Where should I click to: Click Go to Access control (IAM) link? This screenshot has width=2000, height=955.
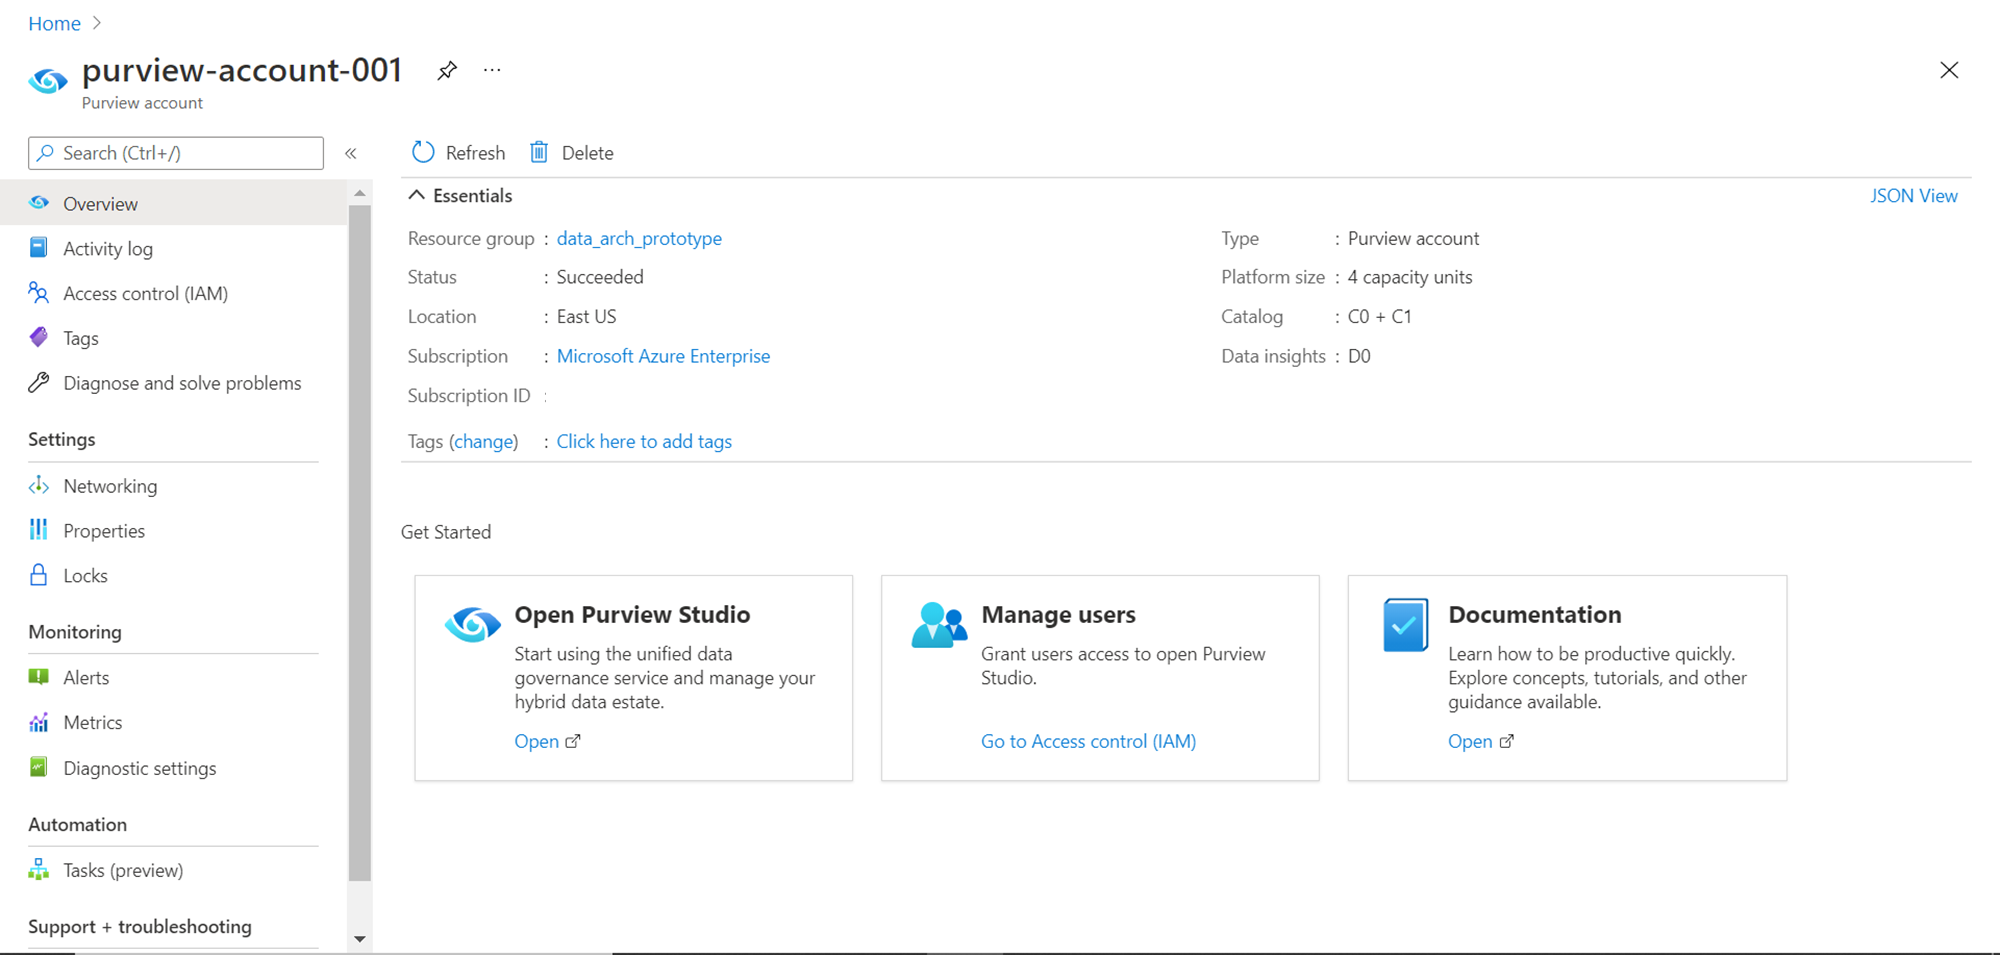click(x=1088, y=741)
